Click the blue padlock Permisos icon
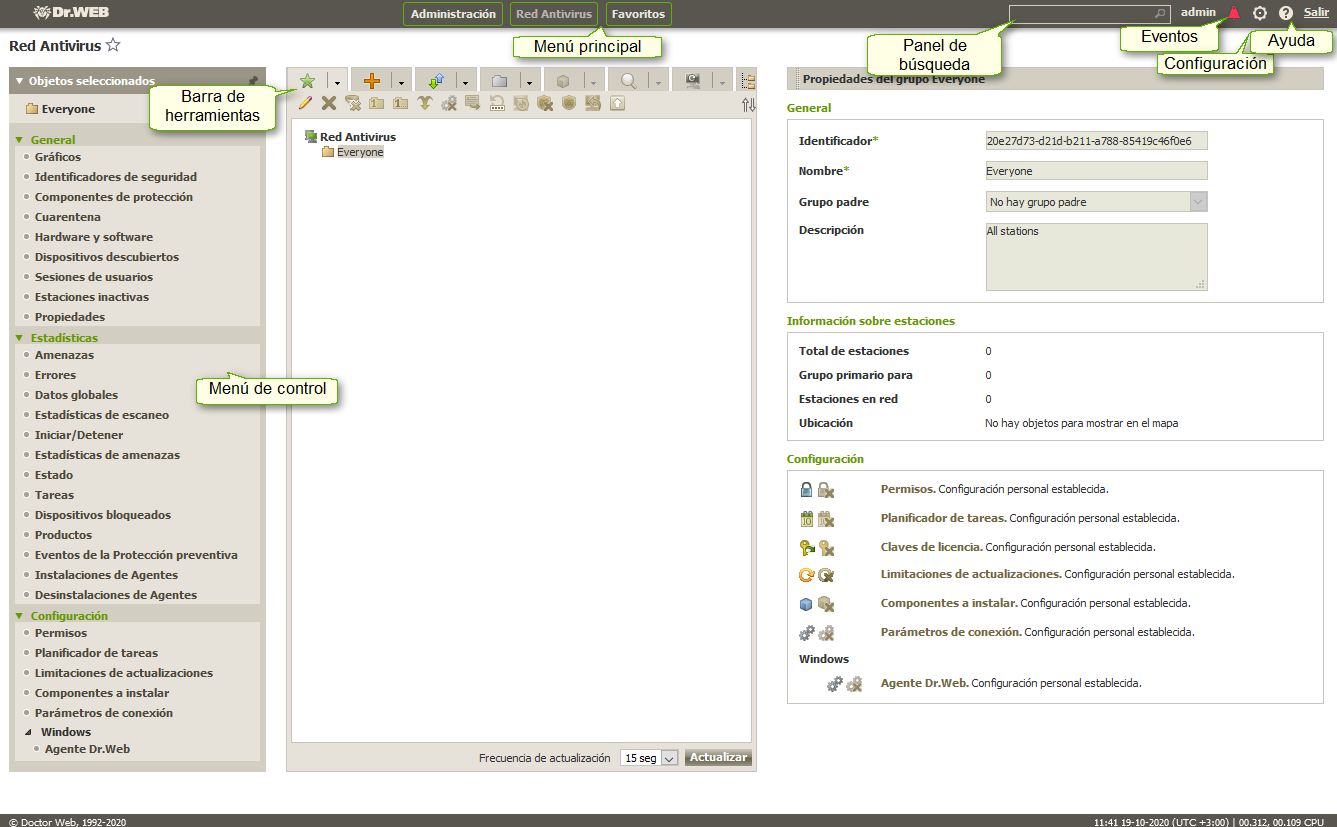This screenshot has width=1337, height=827. [807, 490]
